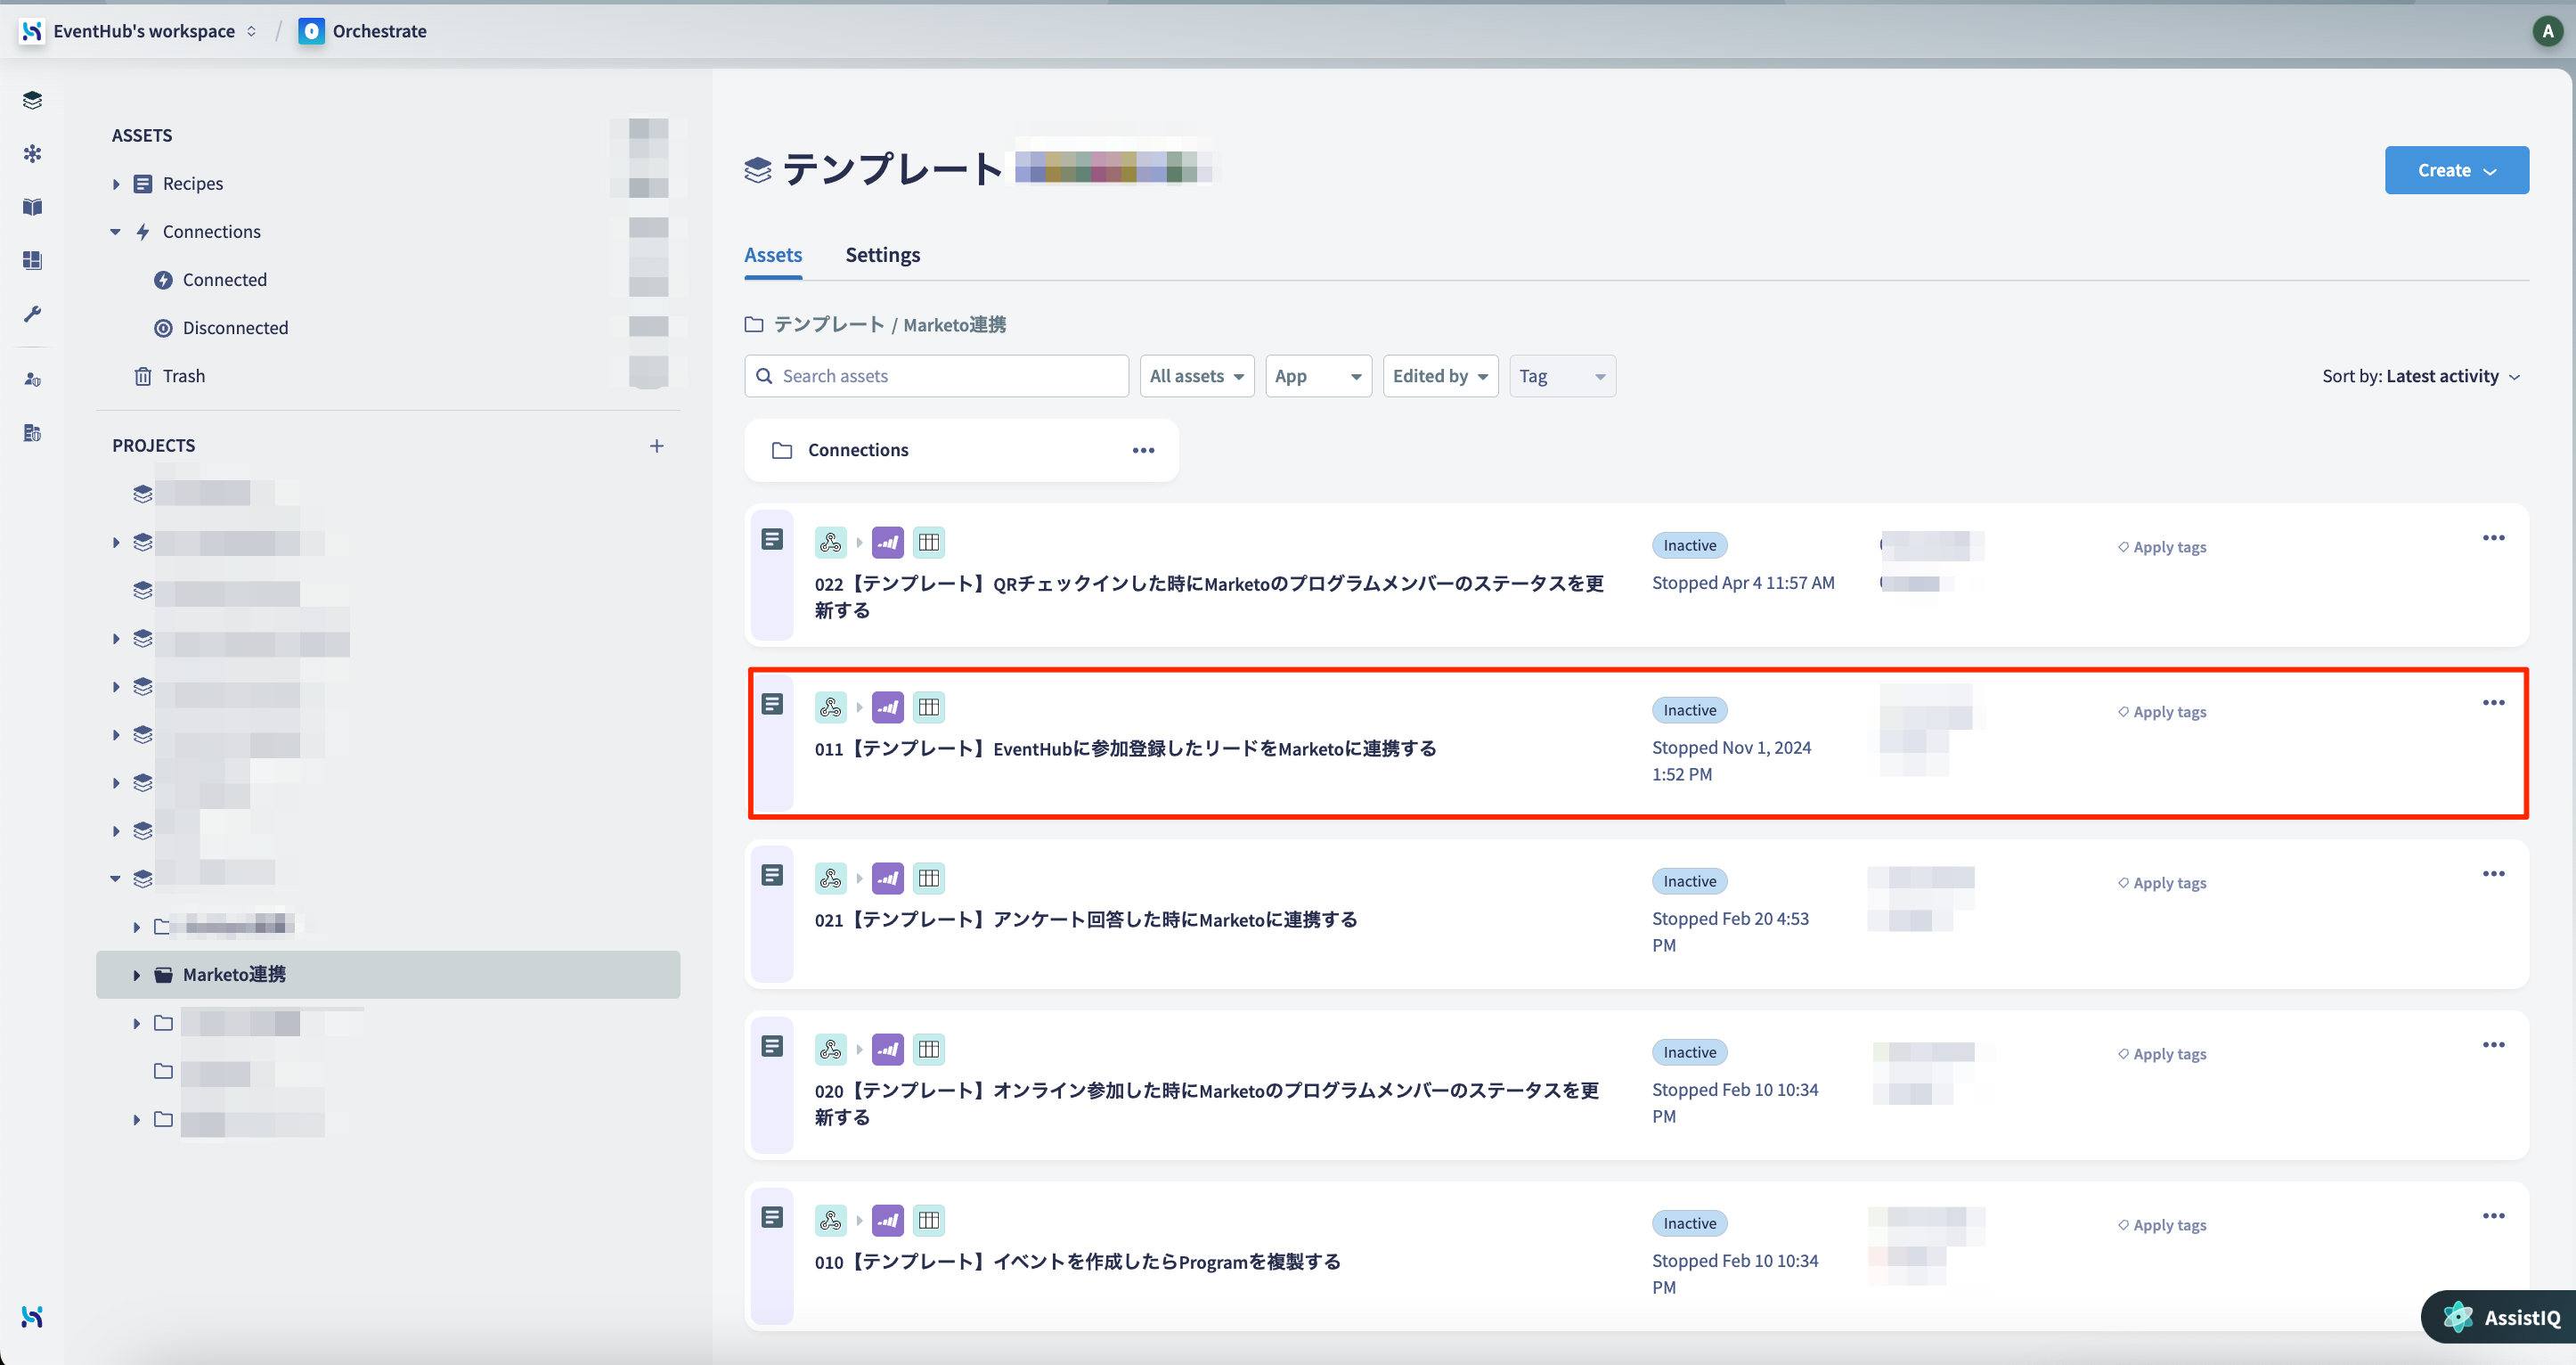
Task: Open AssistIQ helper
Action: pyautogui.click(x=2500, y=1317)
